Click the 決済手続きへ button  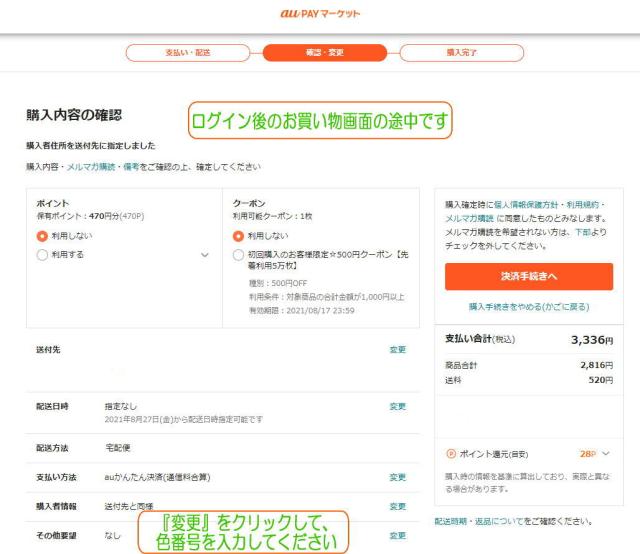(x=529, y=276)
